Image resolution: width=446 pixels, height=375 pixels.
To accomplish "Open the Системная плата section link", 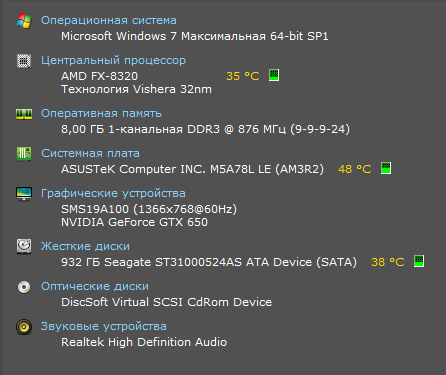I will point(90,153).
